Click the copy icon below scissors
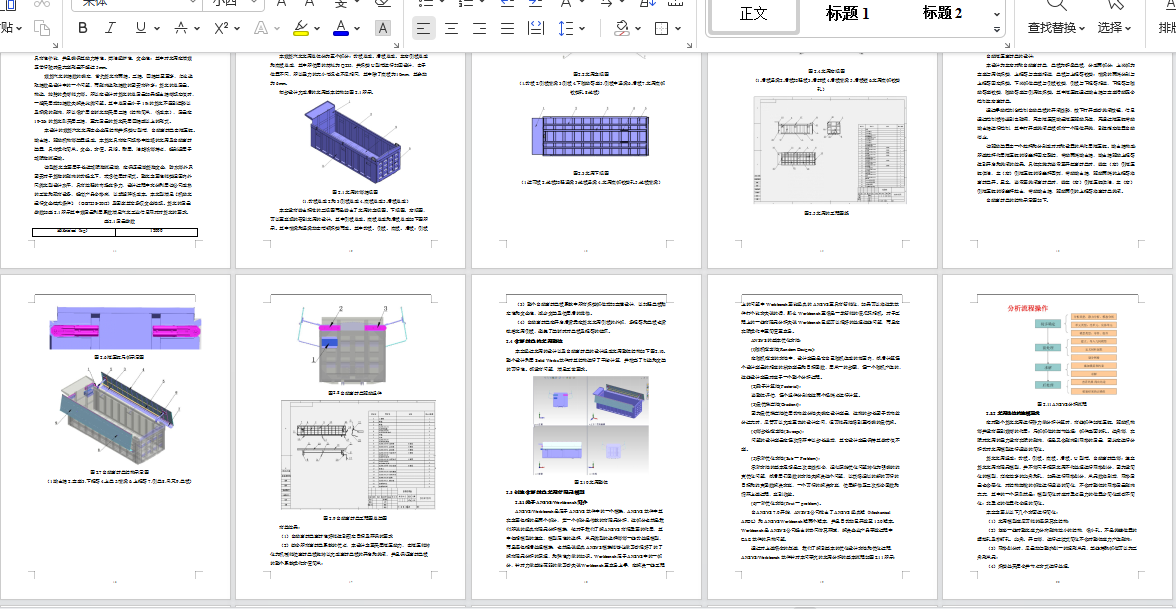Image resolution: width=1176 pixels, height=609 pixels. pos(42,28)
